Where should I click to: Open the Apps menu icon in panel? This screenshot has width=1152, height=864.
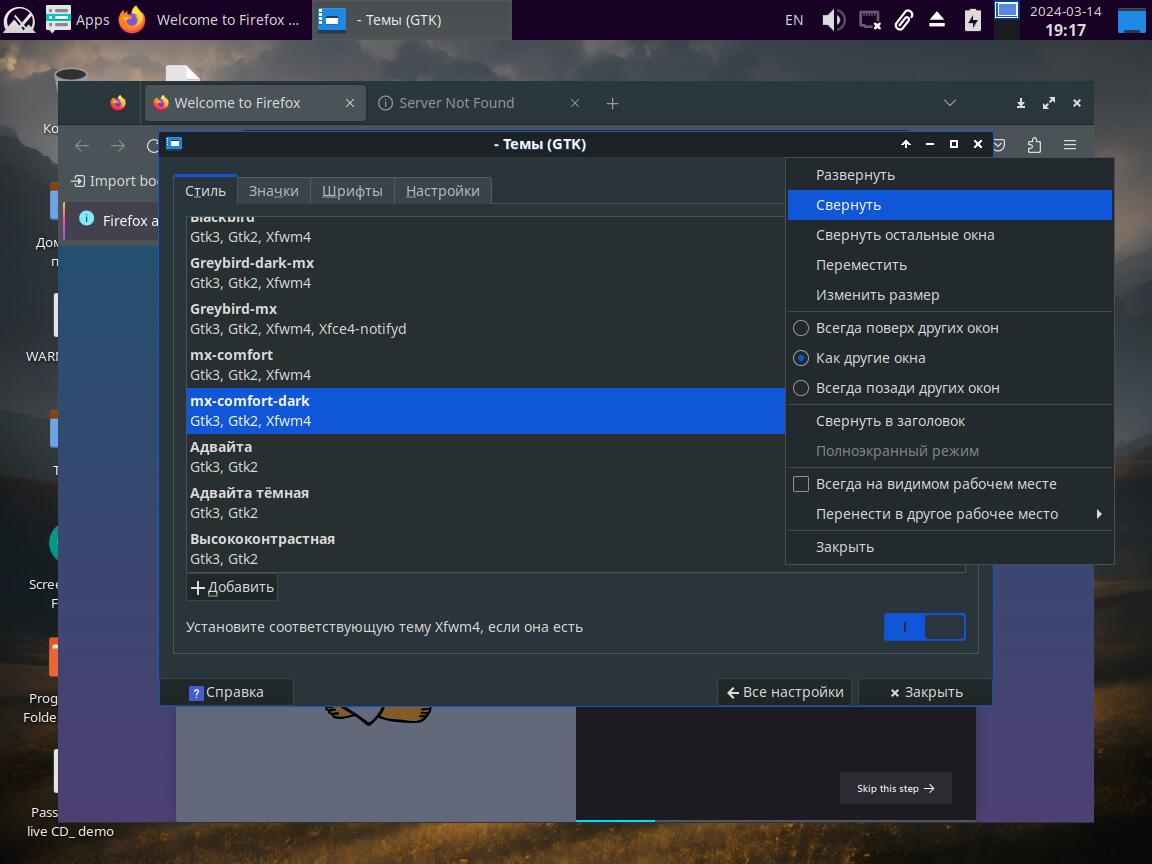point(59,20)
